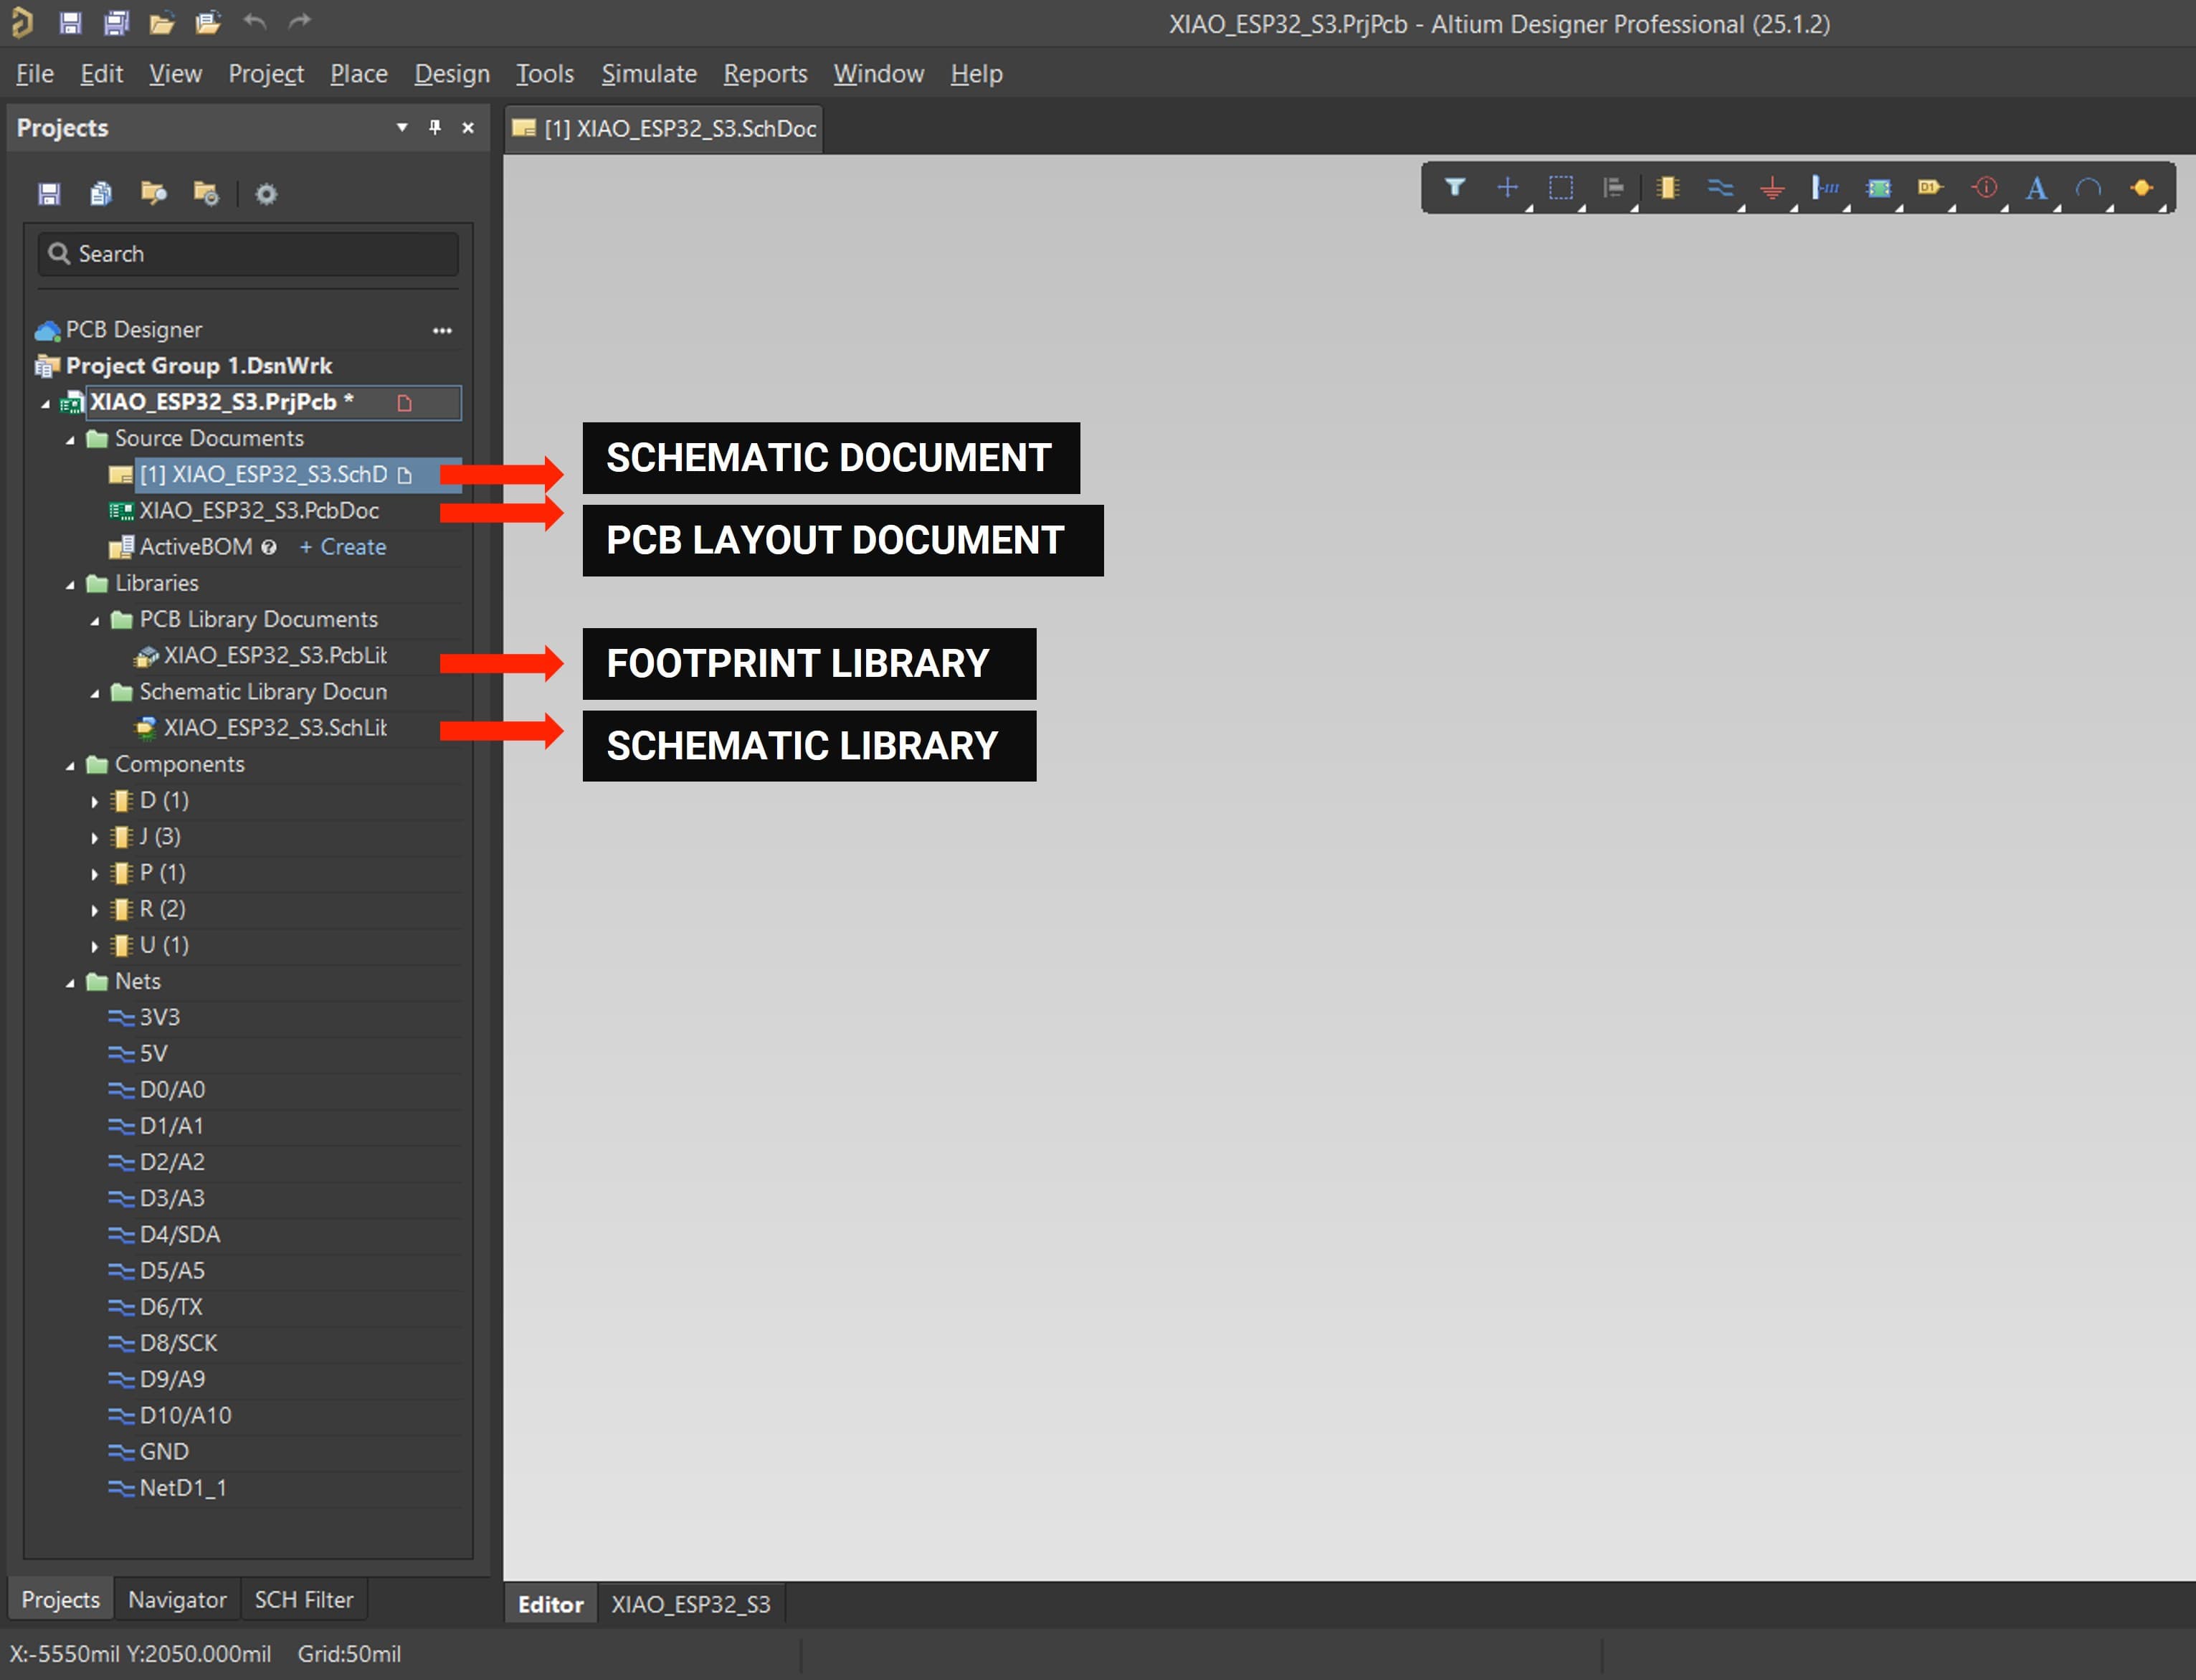Collapse the Nets folder
Image resolution: width=2196 pixels, height=1680 pixels.
(x=70, y=982)
